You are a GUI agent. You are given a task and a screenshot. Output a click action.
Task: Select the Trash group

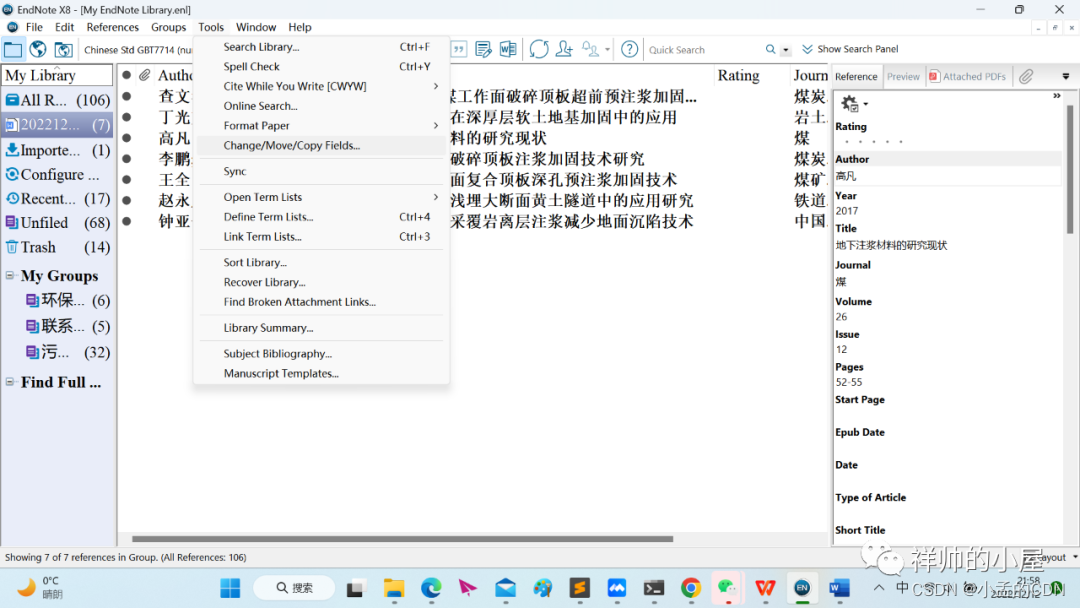tap(58, 247)
